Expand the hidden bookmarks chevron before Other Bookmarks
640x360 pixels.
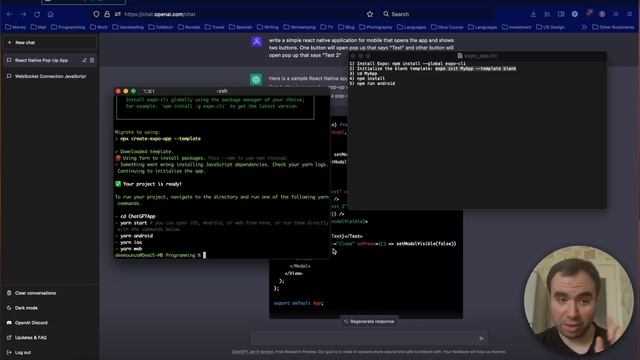[x=584, y=27]
